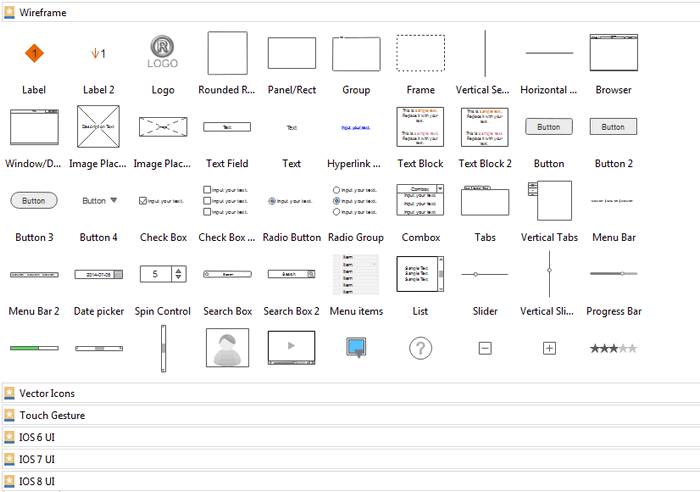This screenshot has height=492, width=700.
Task: Select the orange Label shape icon
Action: (x=34, y=53)
